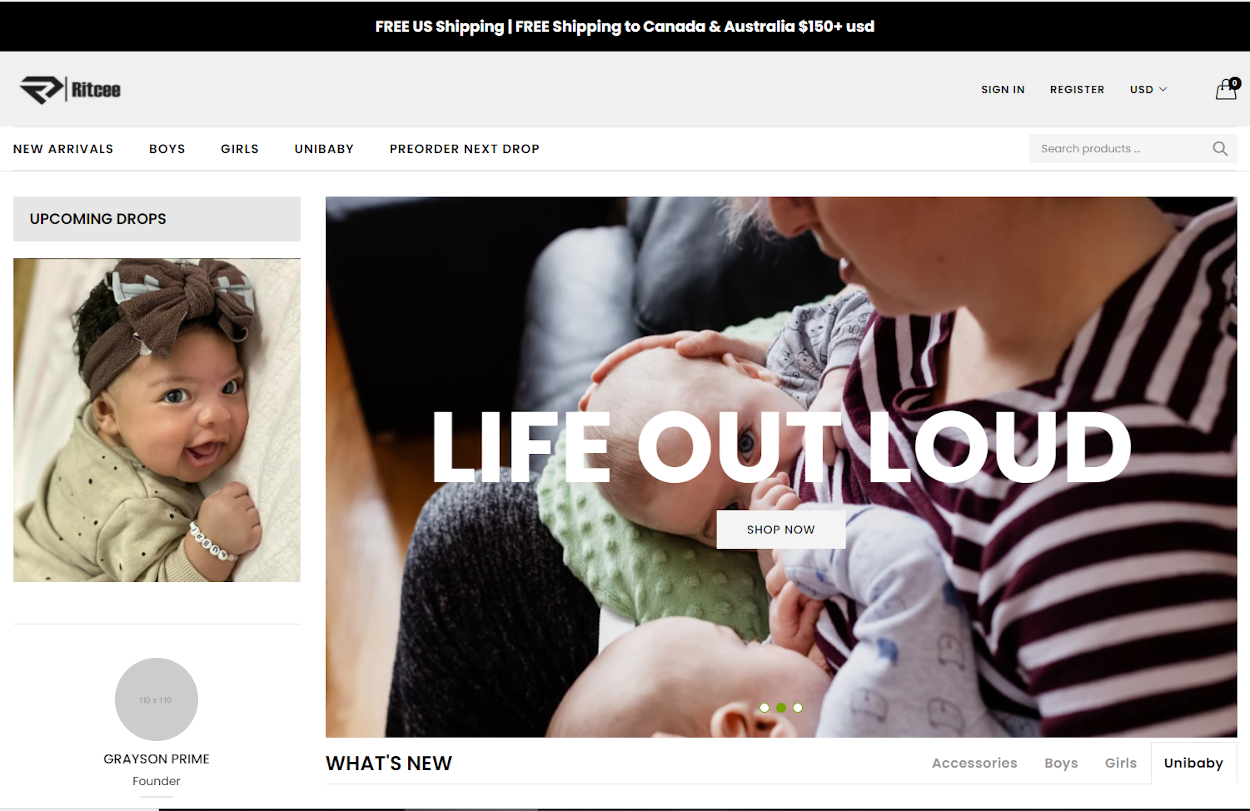This screenshot has height=811, width=1250.
Task: Select the active green carousel dot
Action: 781,708
